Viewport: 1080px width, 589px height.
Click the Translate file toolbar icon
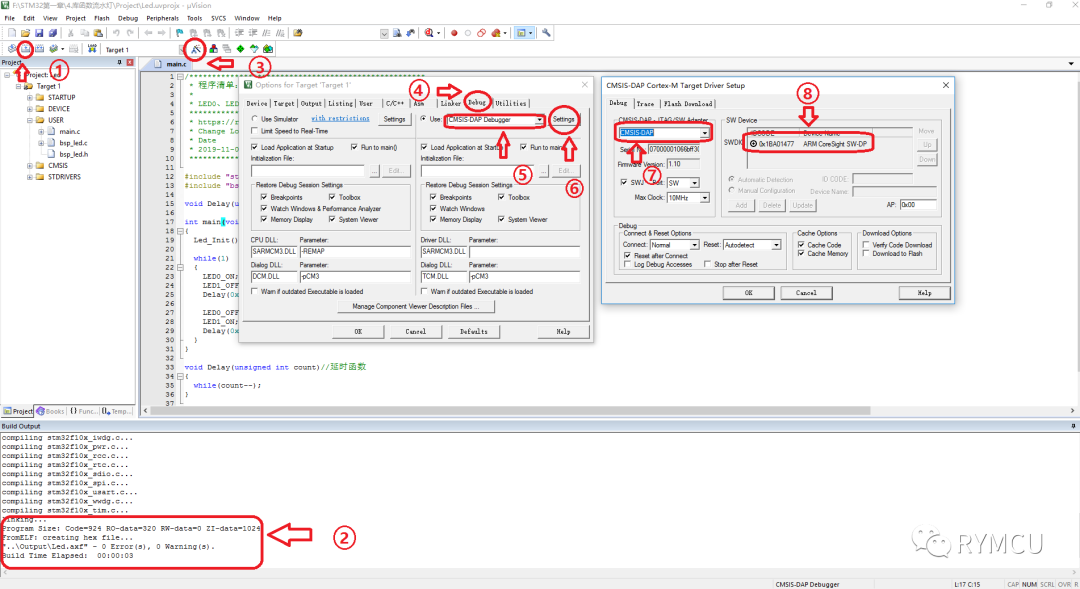point(12,49)
